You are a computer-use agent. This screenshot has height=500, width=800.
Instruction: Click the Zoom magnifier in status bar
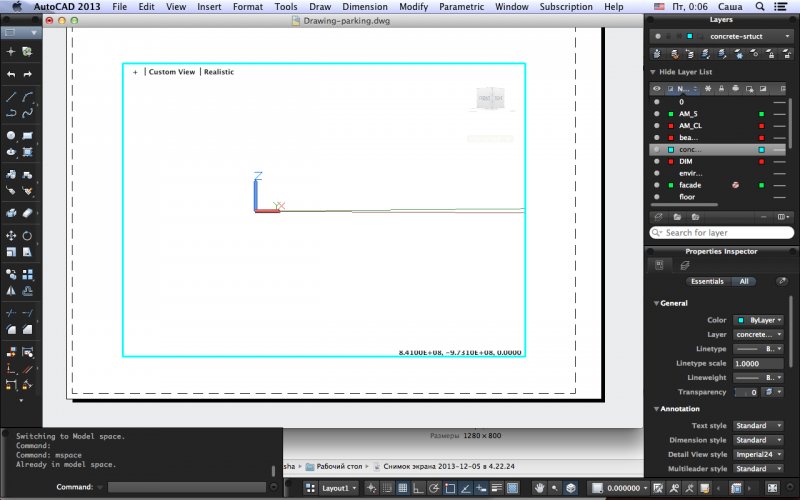[x=555, y=488]
